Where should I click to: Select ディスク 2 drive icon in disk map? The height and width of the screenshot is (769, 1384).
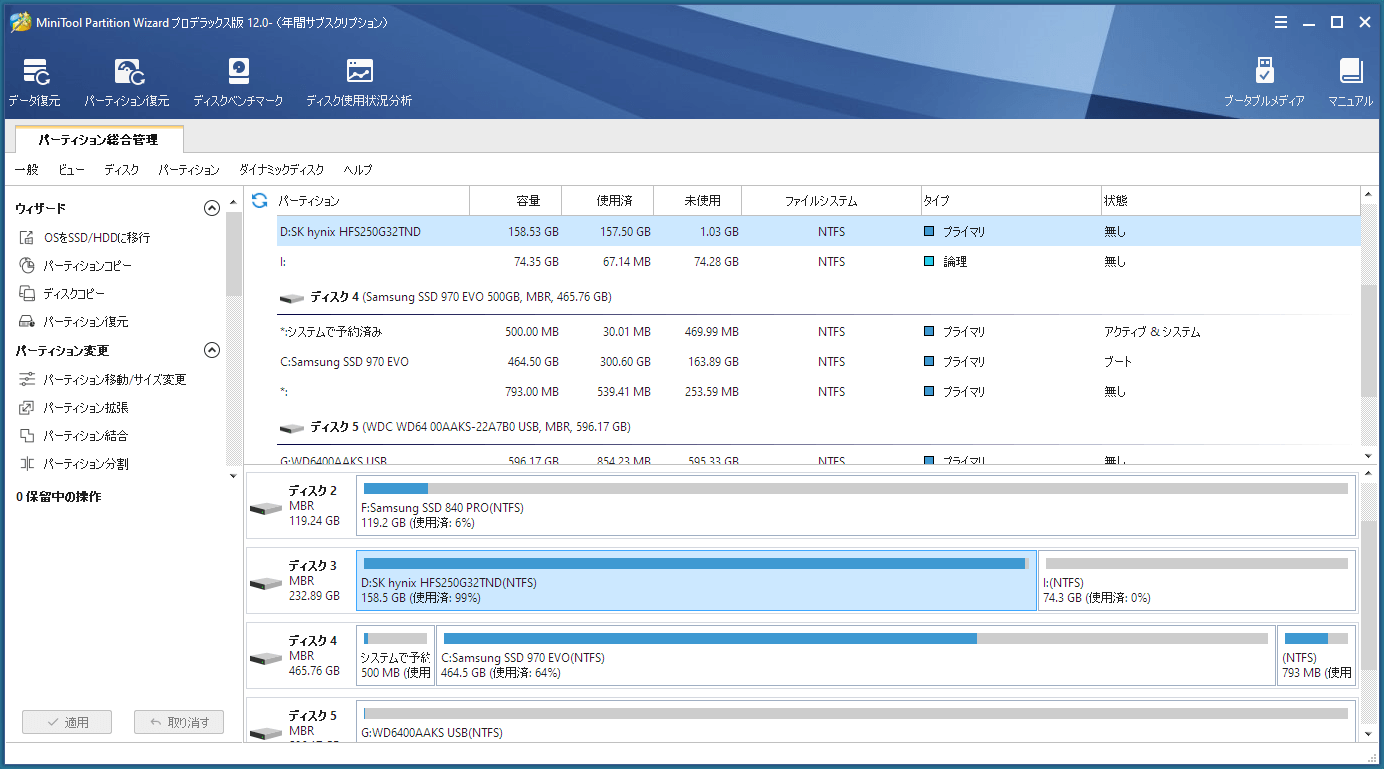coord(266,508)
